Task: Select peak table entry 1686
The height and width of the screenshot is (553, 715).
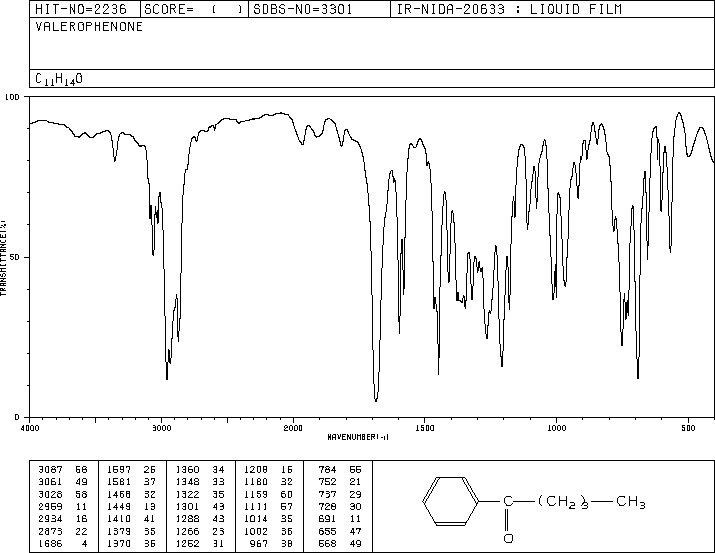Action: tap(63, 543)
